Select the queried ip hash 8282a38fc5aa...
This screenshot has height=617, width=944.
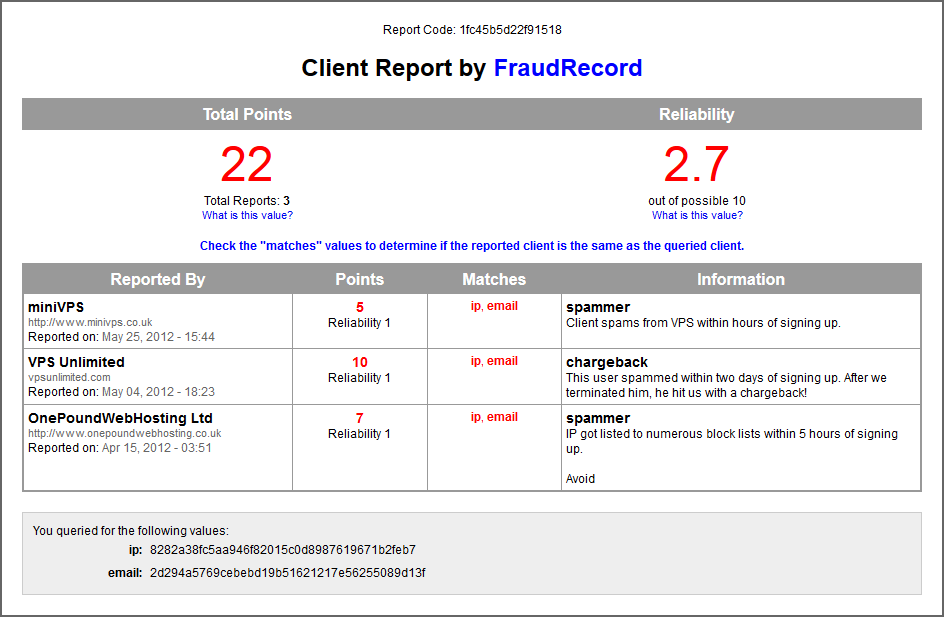pos(283,550)
